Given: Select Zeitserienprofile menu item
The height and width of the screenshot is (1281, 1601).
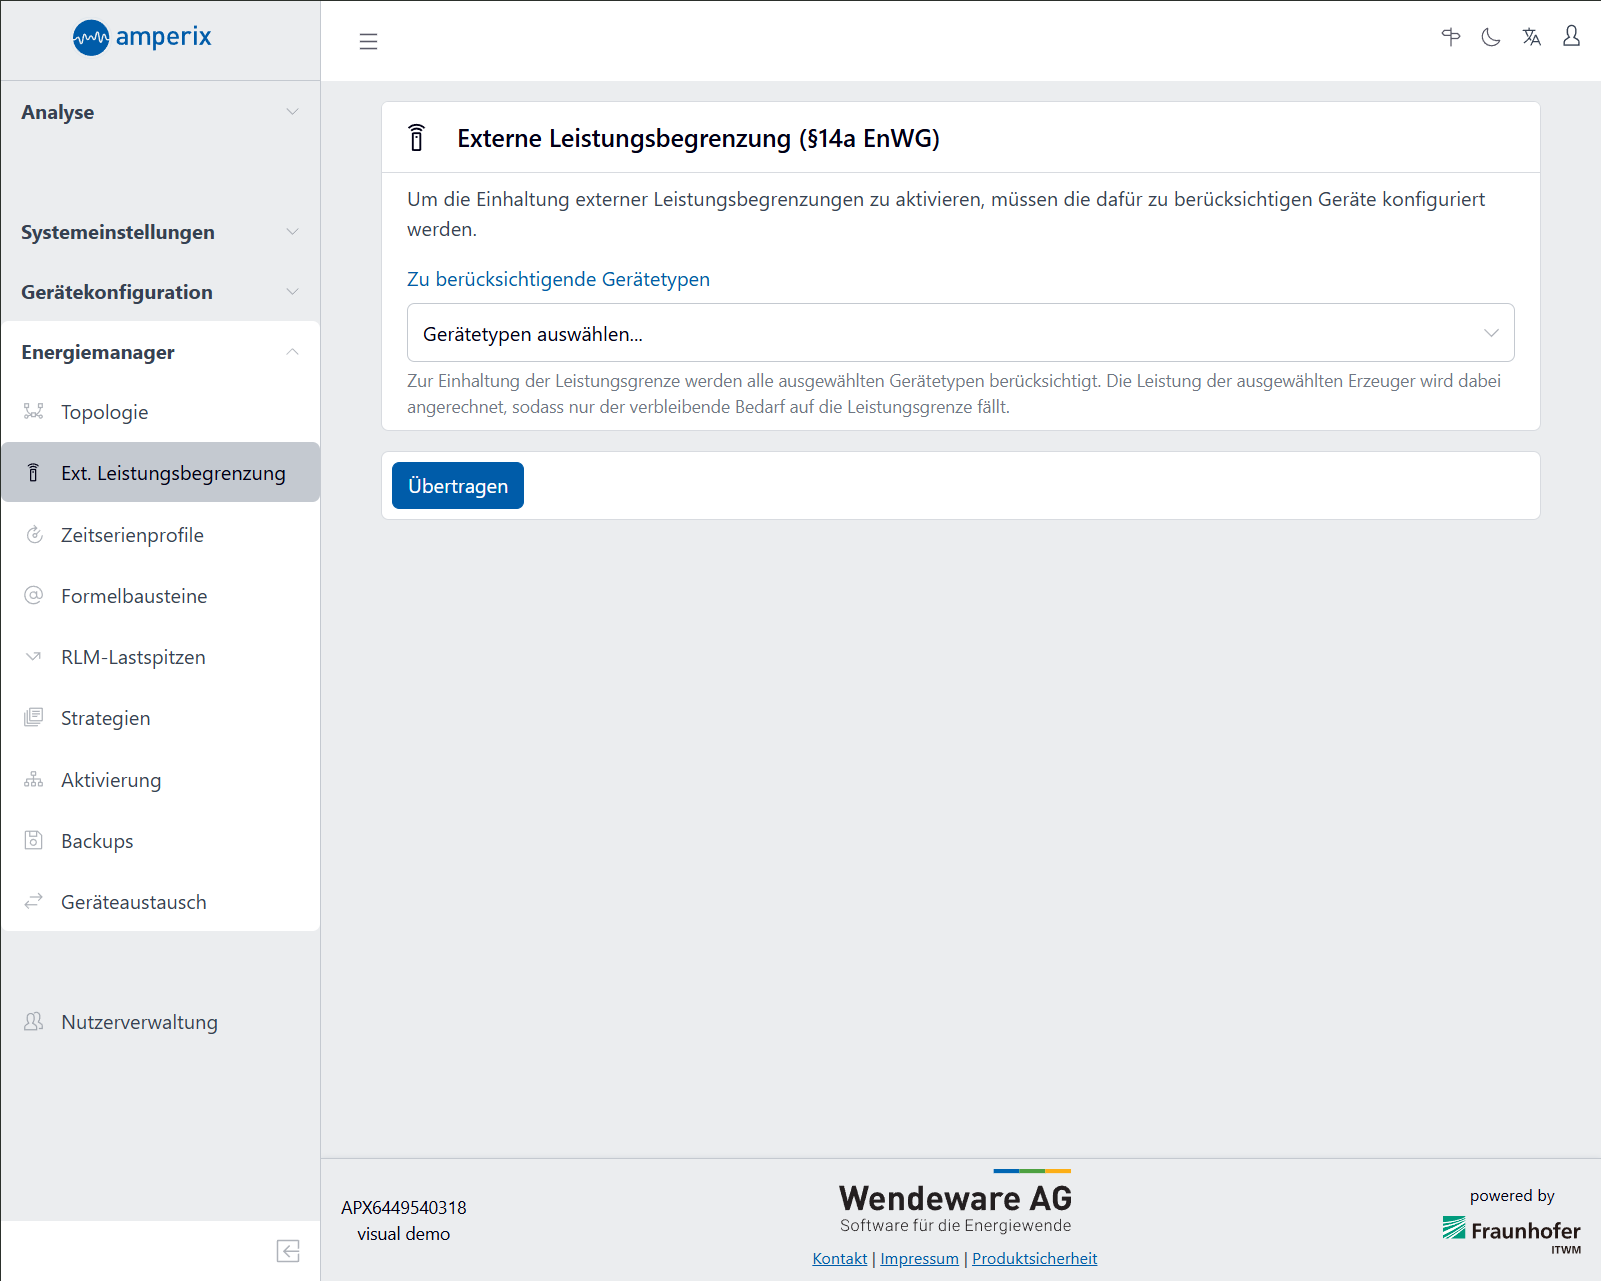Looking at the screenshot, I should tap(132, 535).
